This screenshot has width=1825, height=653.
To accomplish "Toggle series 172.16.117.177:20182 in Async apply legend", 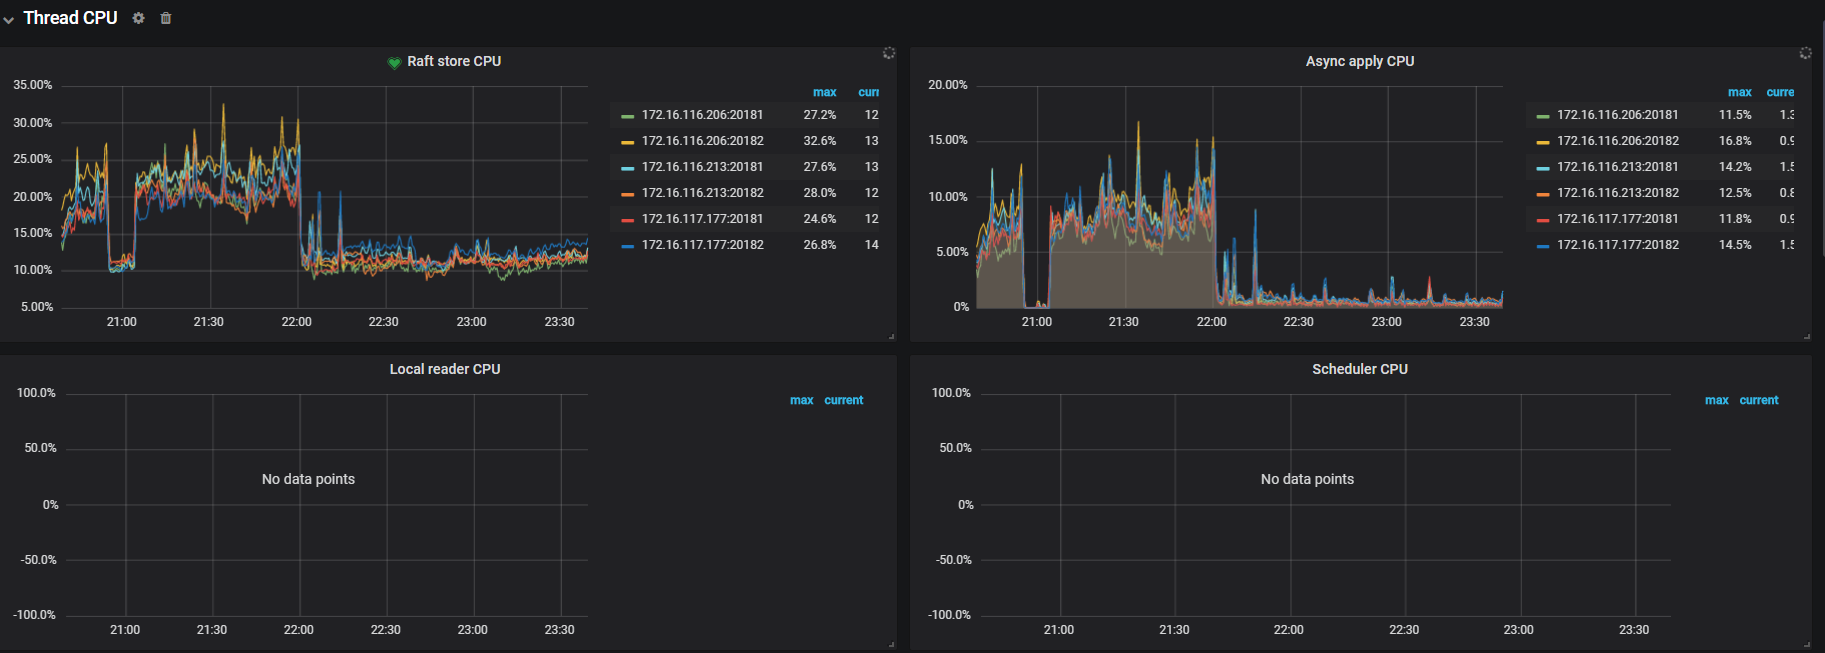I will 1617,245.
